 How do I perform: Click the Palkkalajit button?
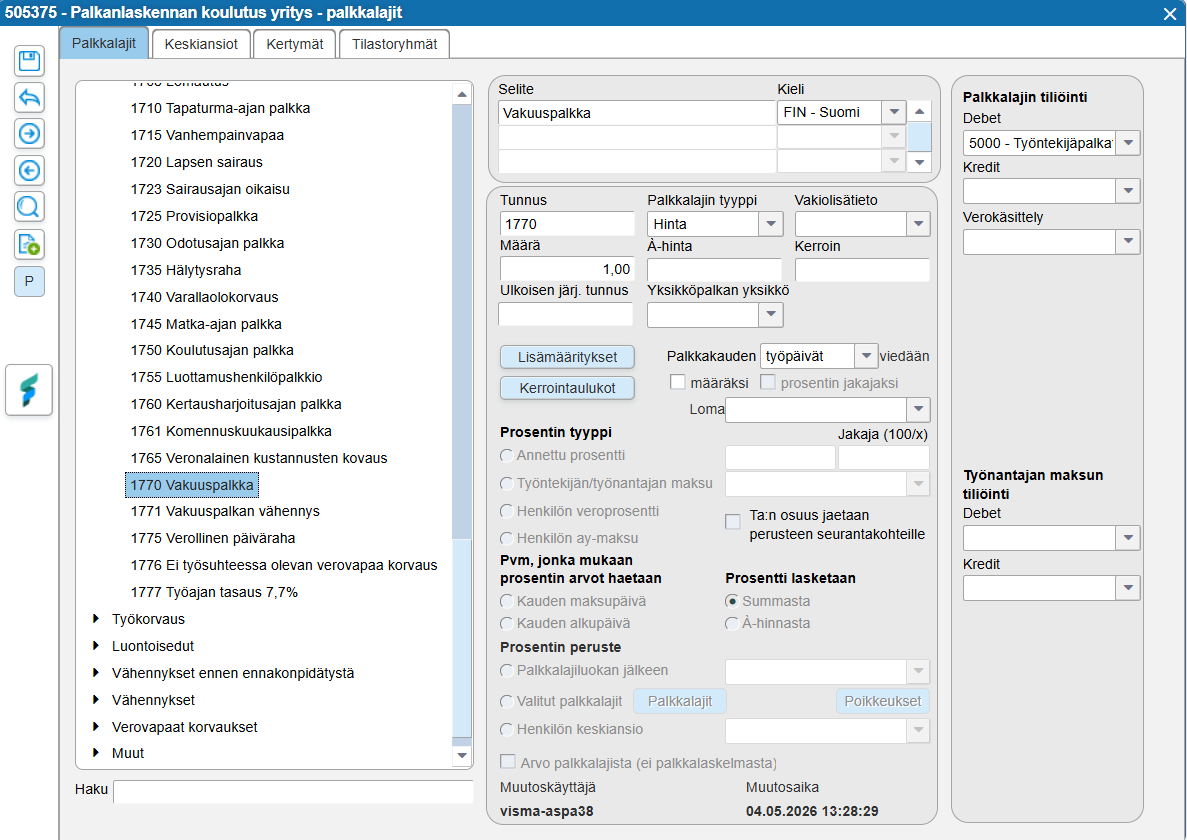pyautogui.click(x=679, y=701)
